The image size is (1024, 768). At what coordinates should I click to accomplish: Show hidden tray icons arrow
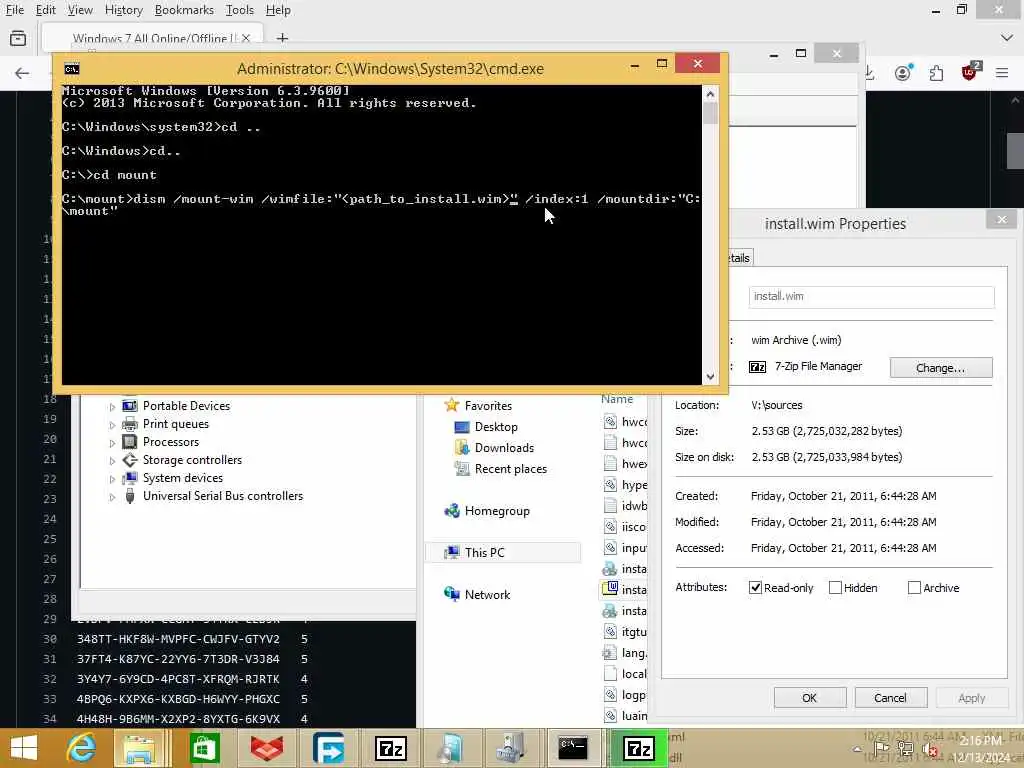pyautogui.click(x=856, y=749)
